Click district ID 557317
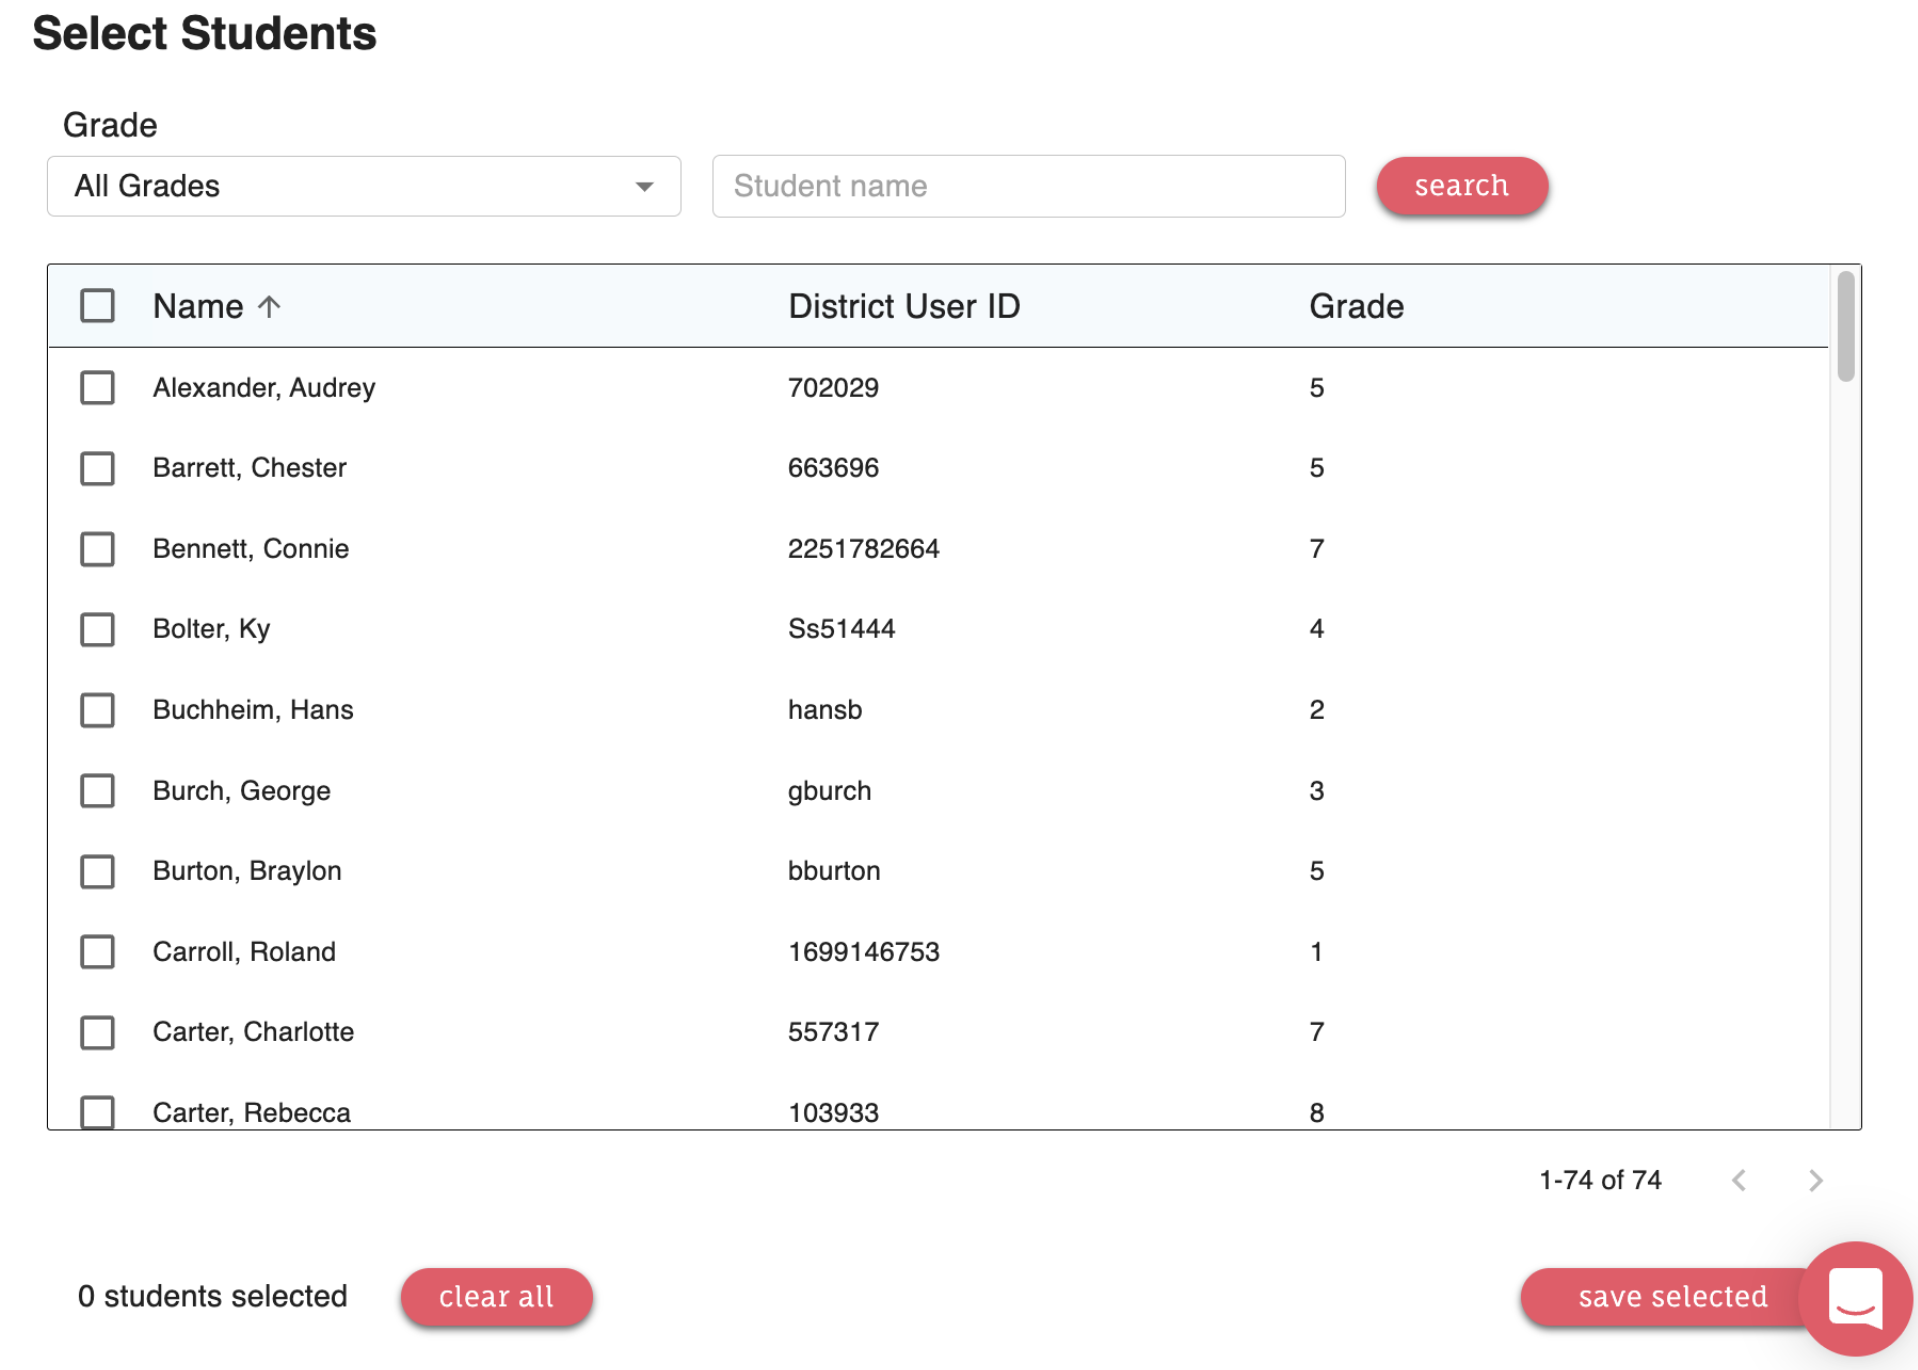The width and height of the screenshot is (1918, 1370). 833,1032
